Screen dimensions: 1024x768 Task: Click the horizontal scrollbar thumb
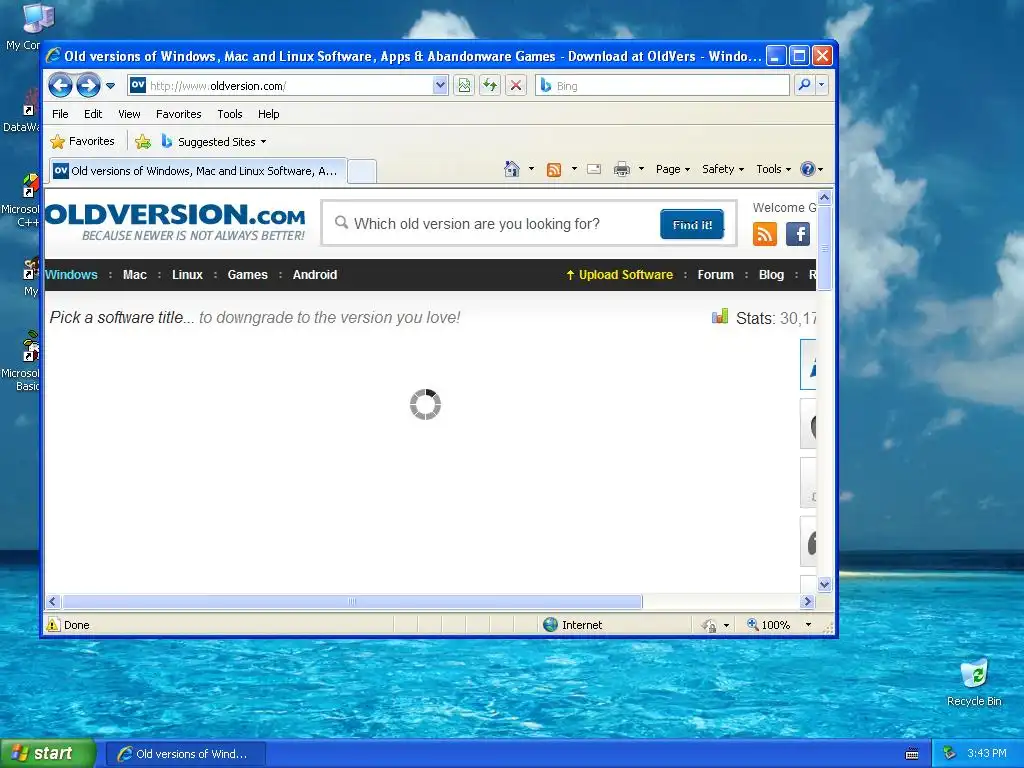click(x=352, y=601)
